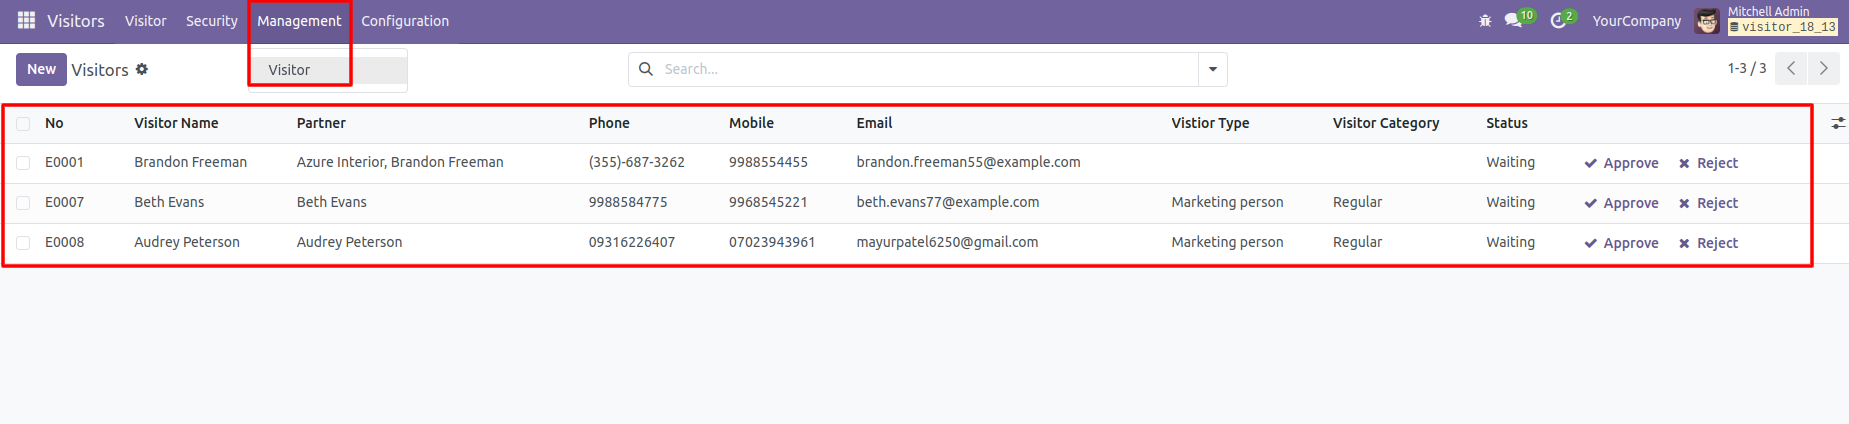Open the activities clock icon
1849x424 pixels.
tap(1558, 21)
